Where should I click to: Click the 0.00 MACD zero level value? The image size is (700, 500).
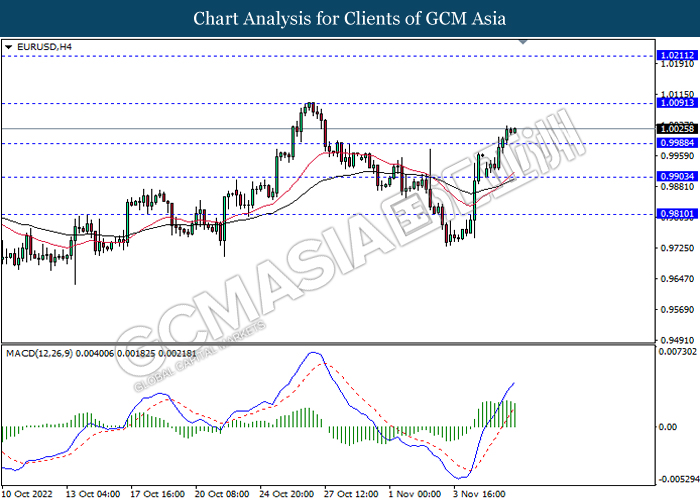[668, 427]
